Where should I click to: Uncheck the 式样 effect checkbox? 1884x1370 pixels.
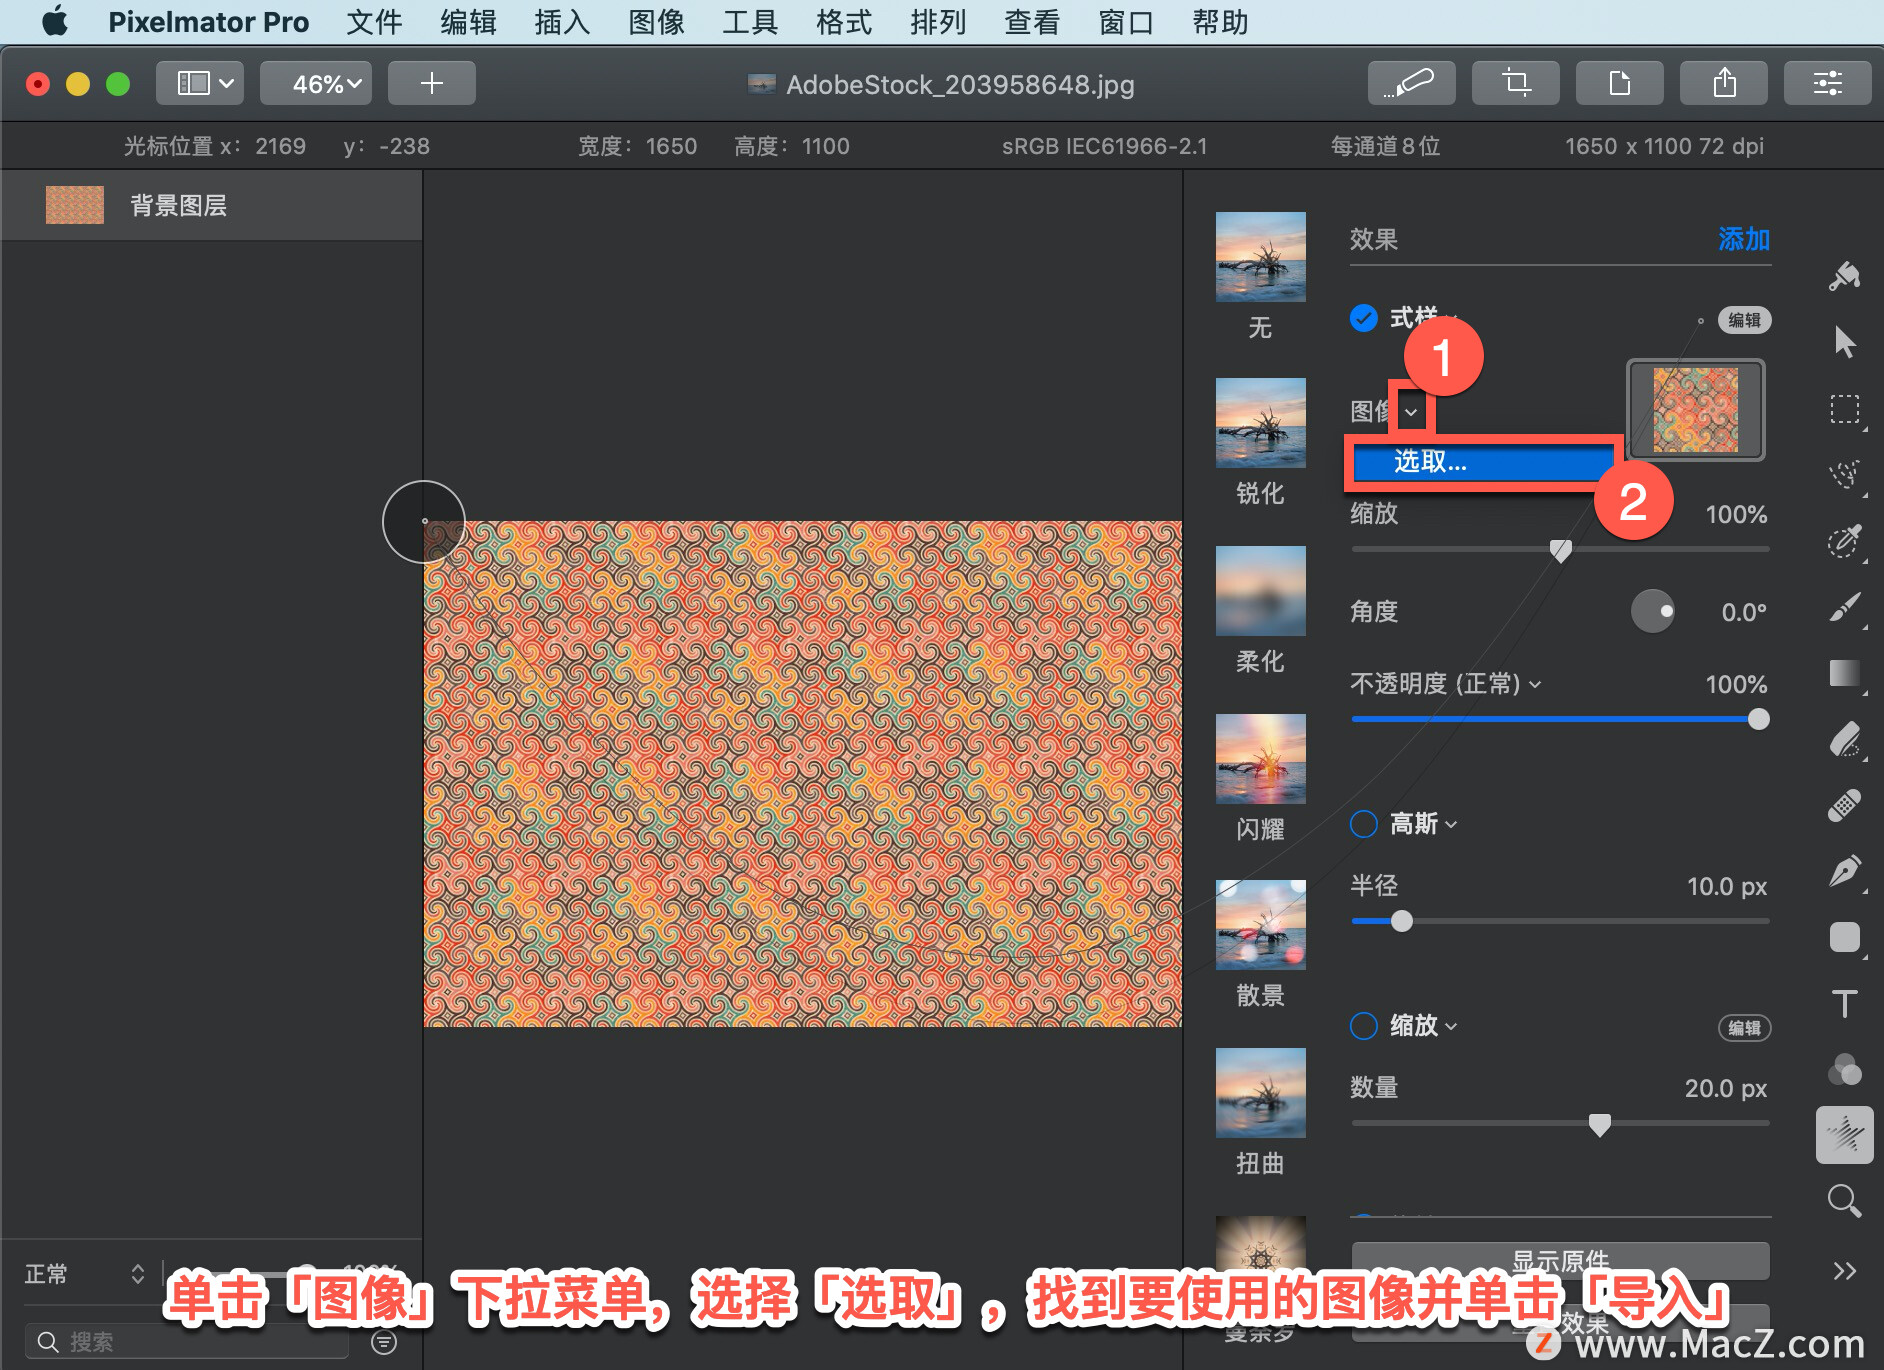pos(1364,318)
